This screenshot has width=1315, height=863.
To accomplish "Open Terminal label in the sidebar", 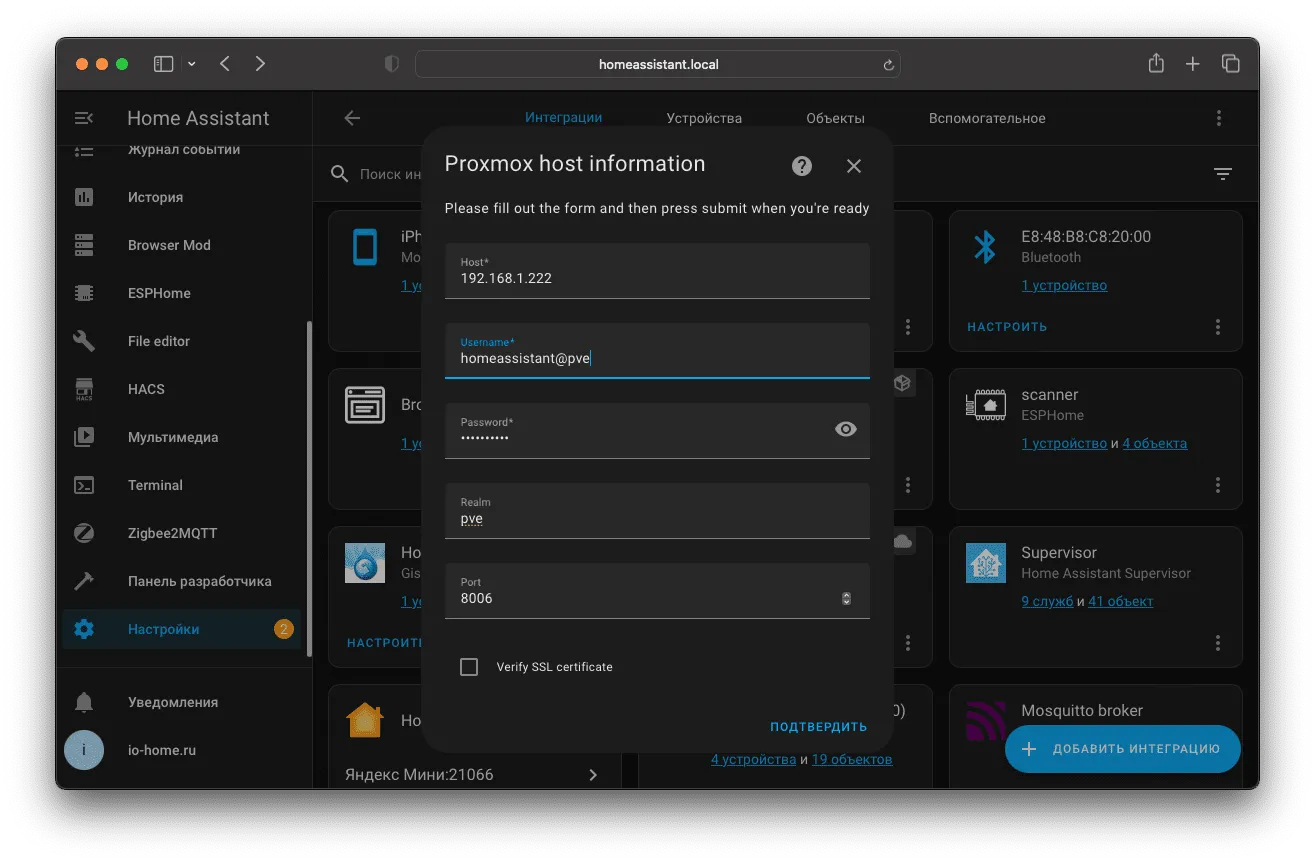I will [155, 485].
